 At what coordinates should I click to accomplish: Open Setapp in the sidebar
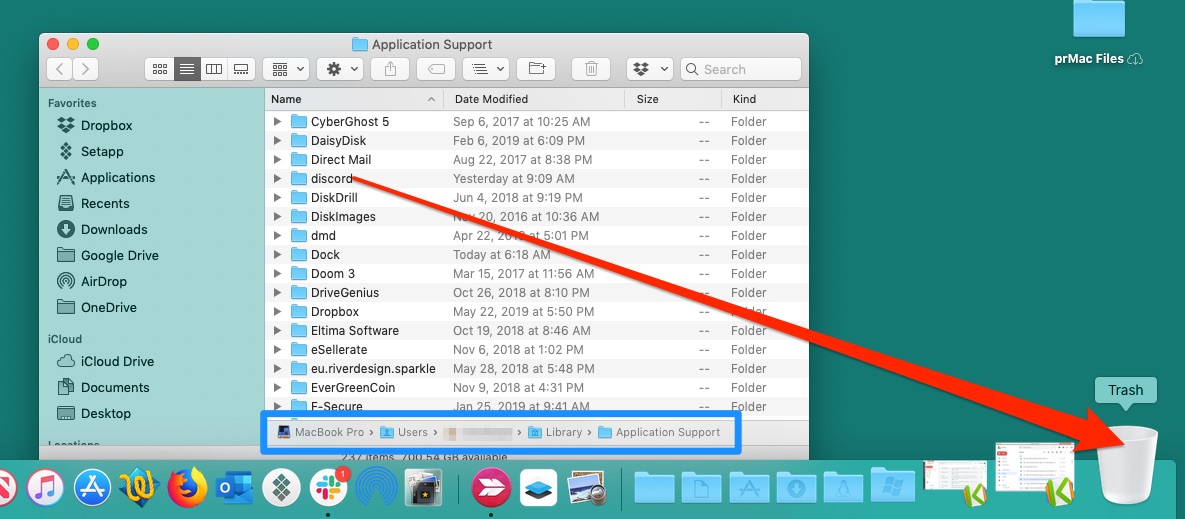pyautogui.click(x=91, y=151)
